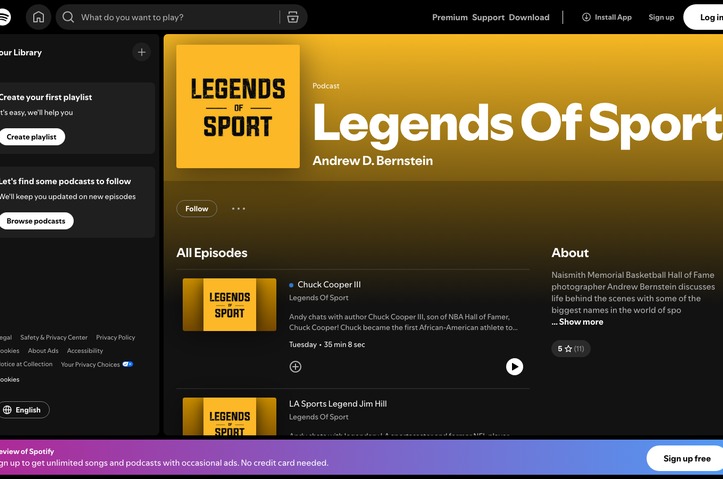
Task: Open the Spotify logo home link
Action: tap(4, 17)
